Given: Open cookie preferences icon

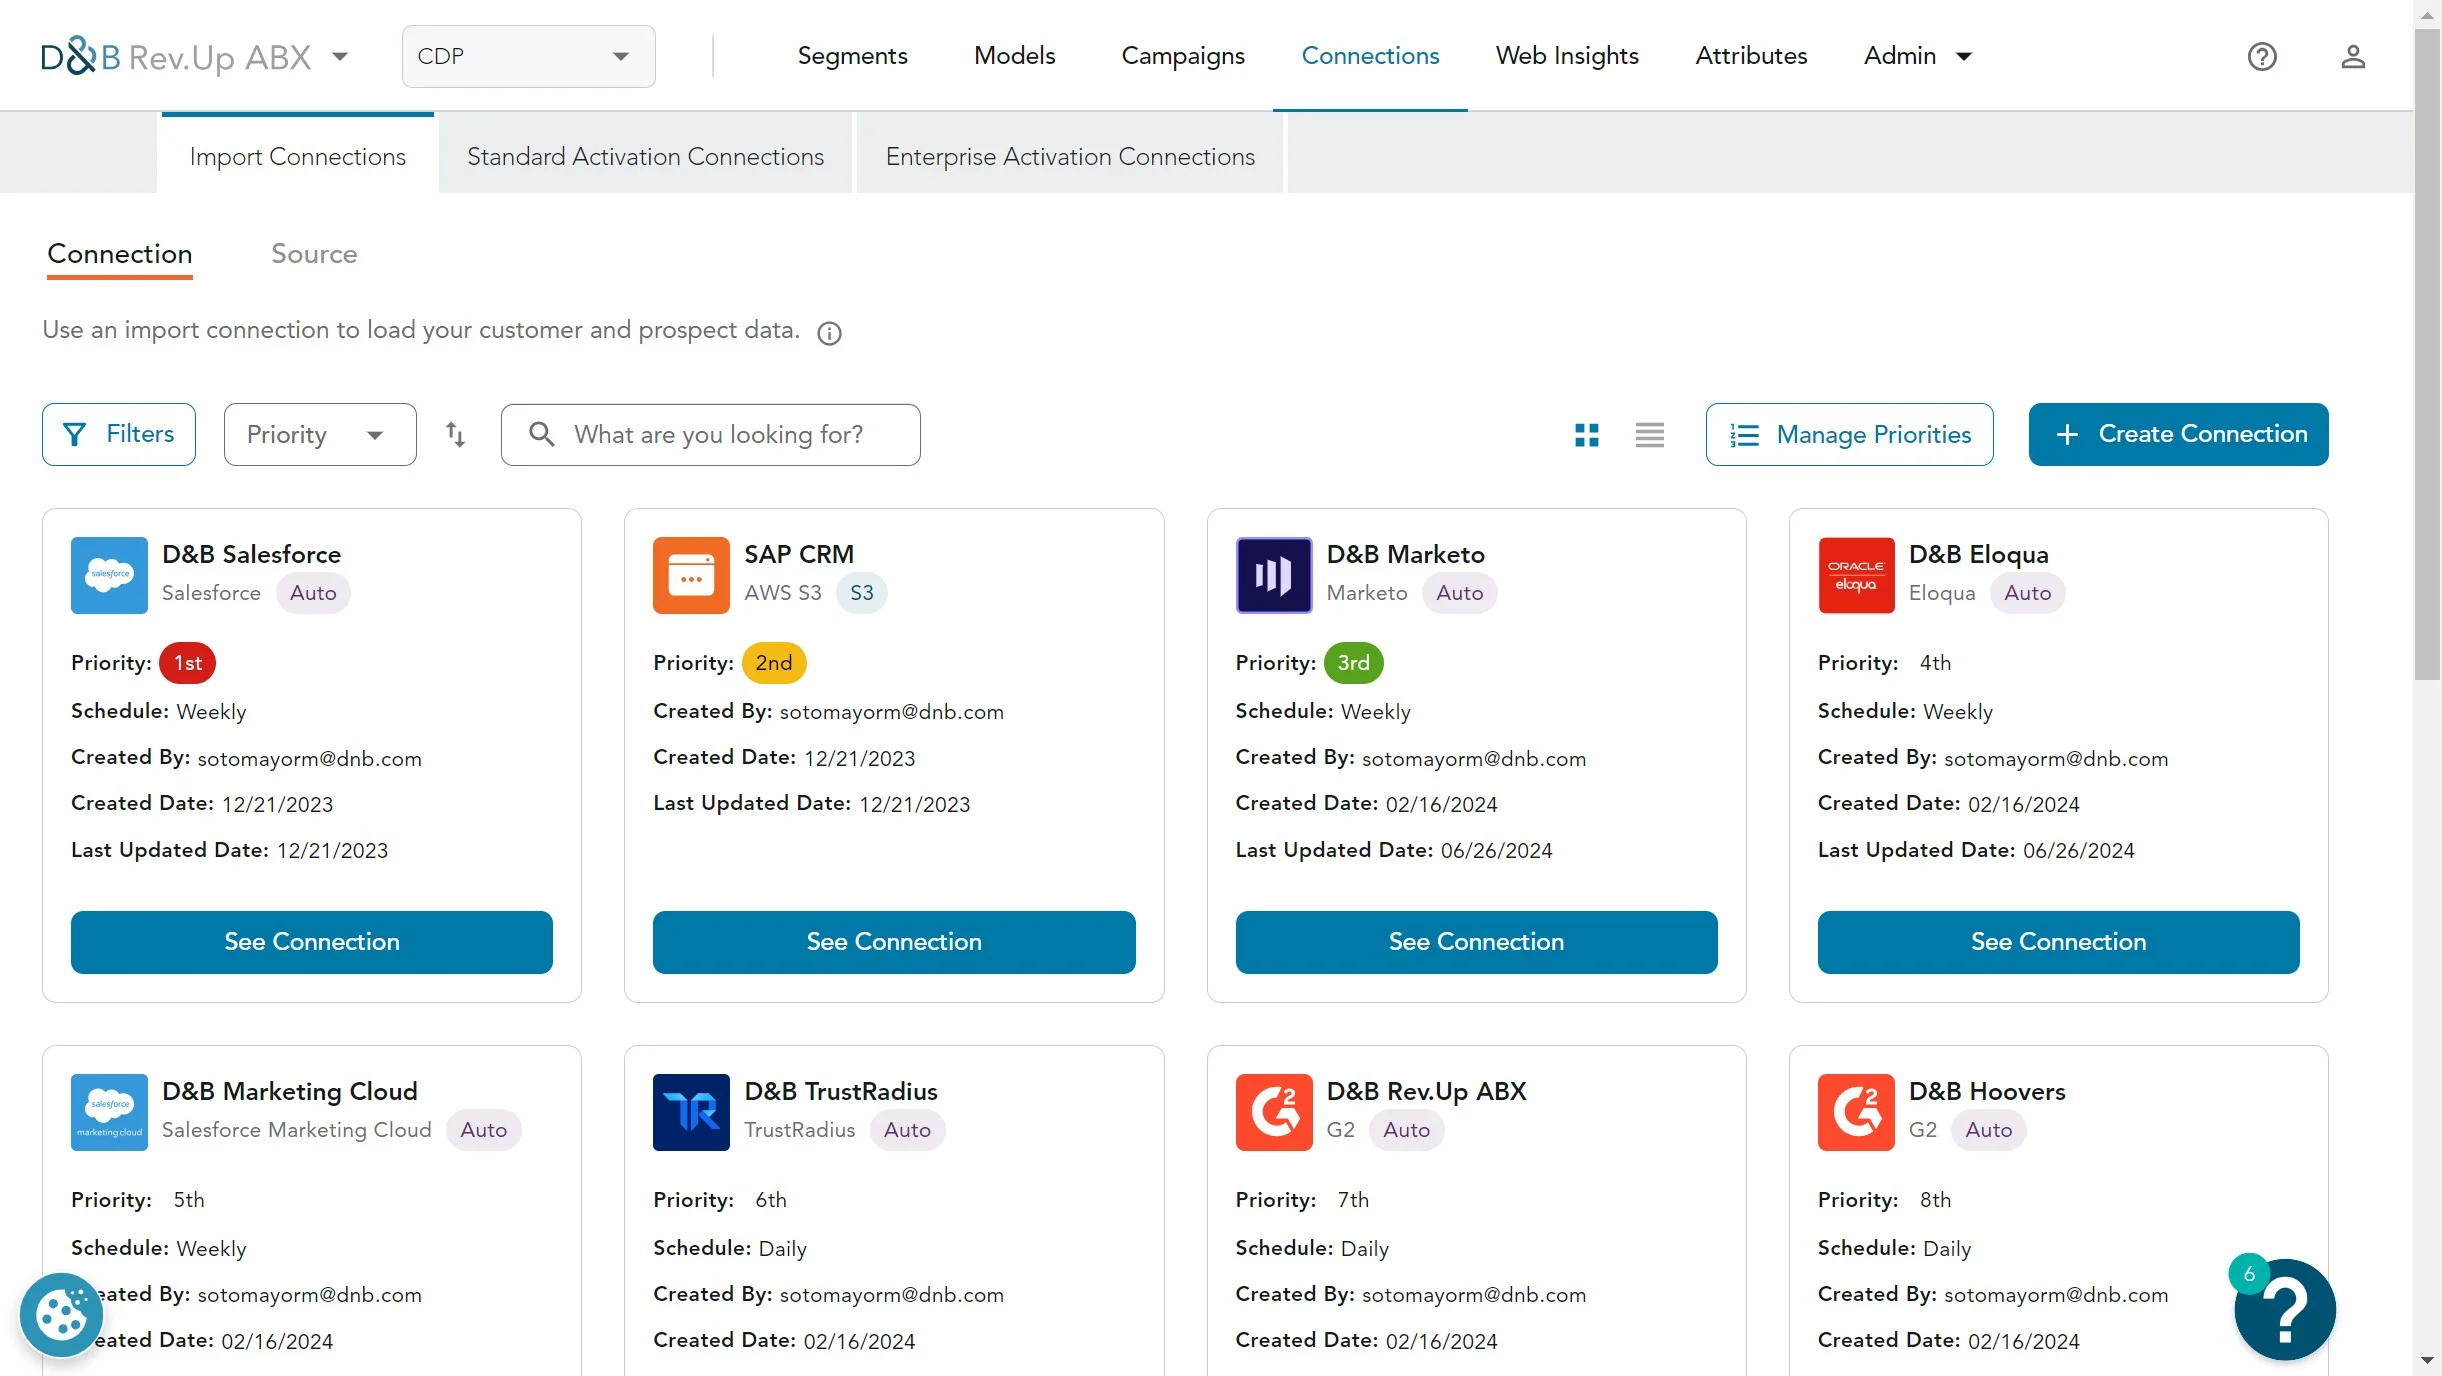Looking at the screenshot, I should pyautogui.click(x=61, y=1314).
